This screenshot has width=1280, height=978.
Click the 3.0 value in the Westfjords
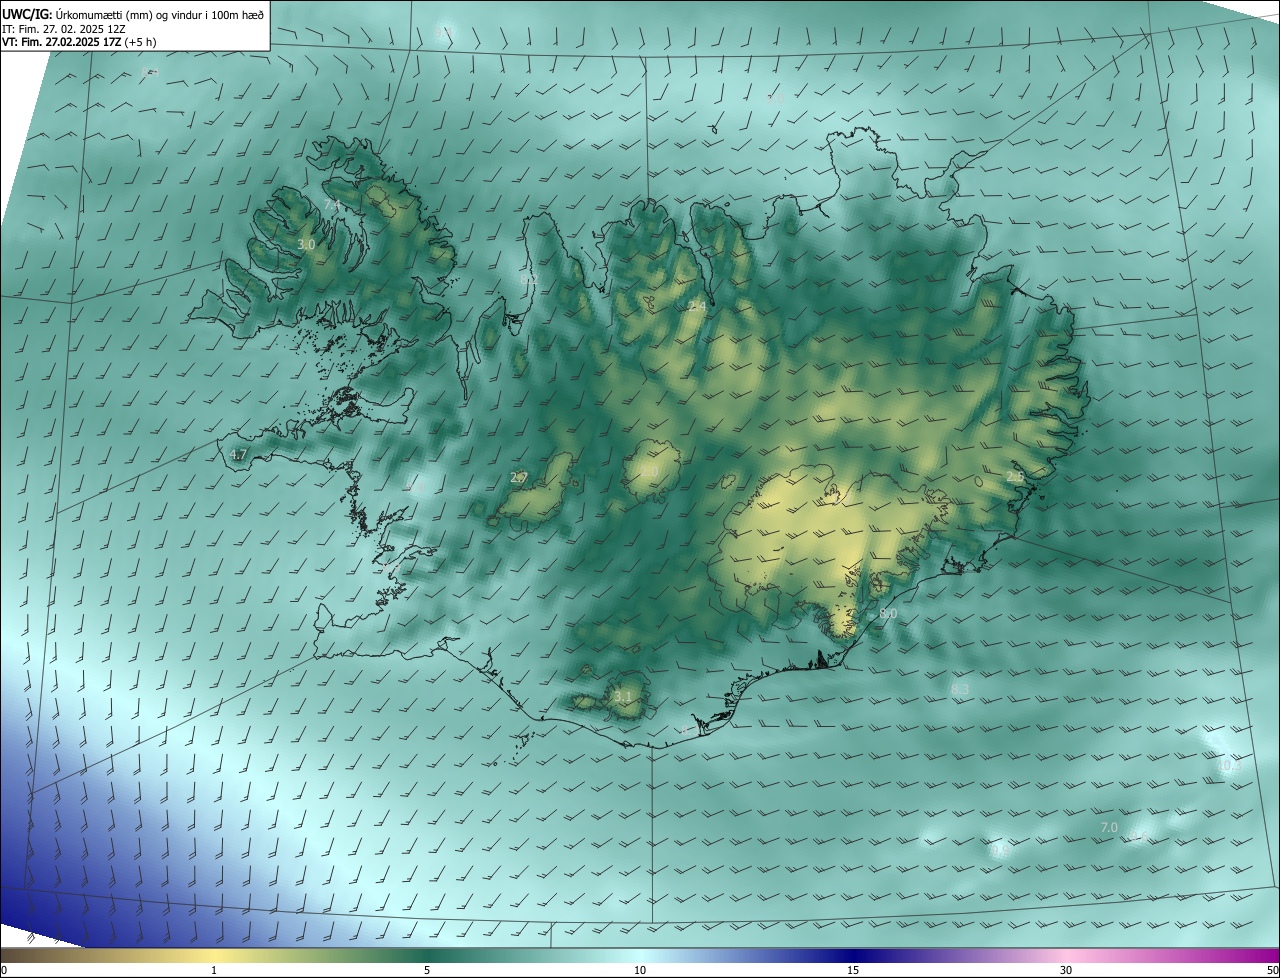tap(306, 244)
